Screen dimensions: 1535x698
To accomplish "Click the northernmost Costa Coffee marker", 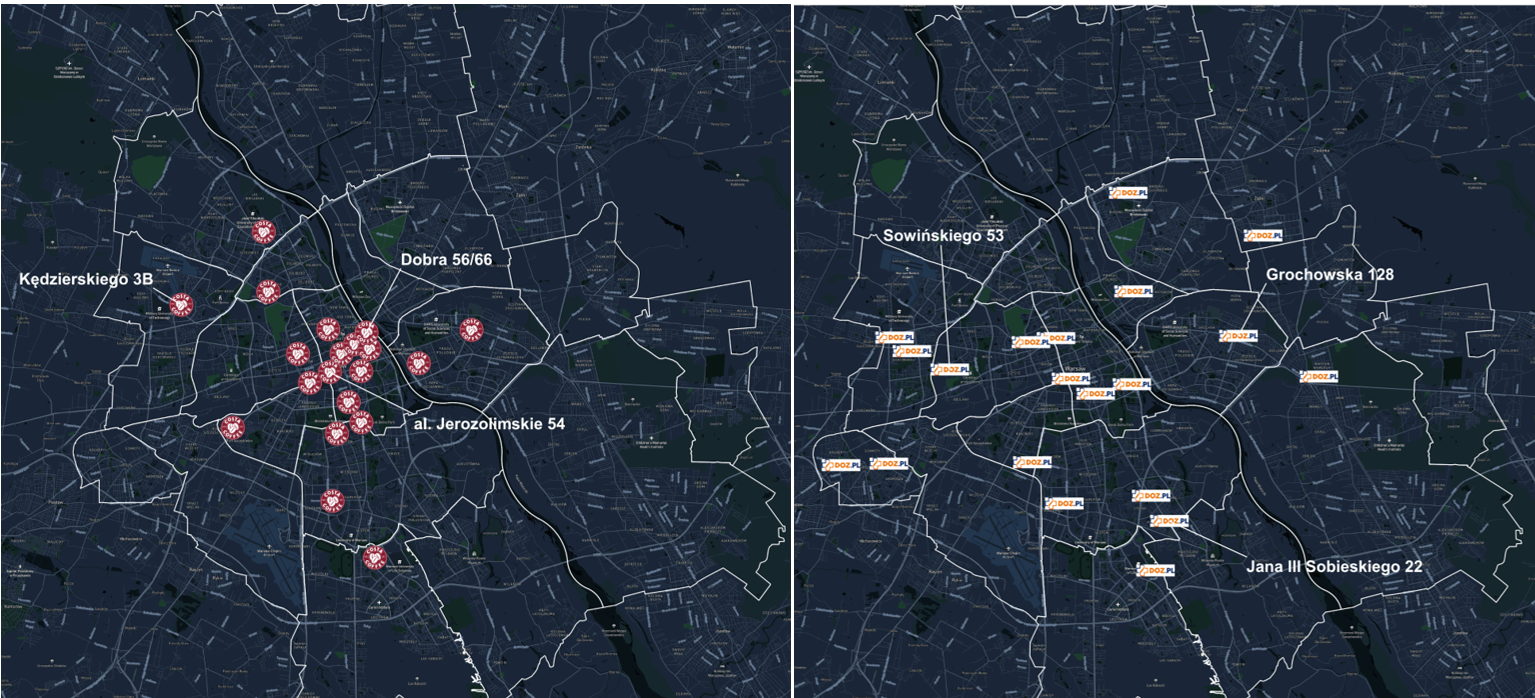I will 263,231.
